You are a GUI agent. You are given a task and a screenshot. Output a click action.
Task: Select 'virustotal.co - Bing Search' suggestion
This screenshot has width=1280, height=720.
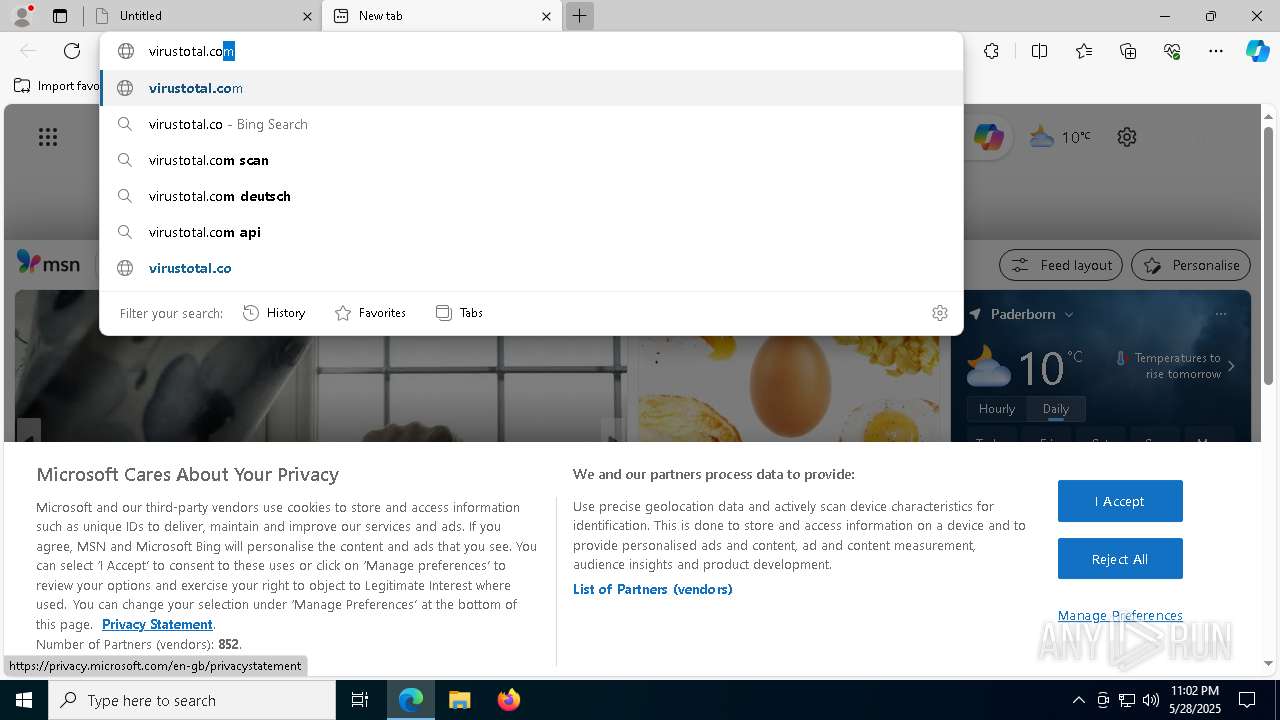pyautogui.click(x=531, y=124)
